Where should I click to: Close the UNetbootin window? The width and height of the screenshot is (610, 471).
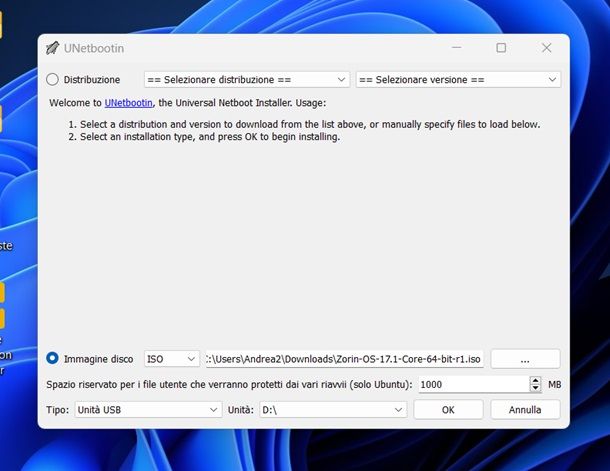tap(547, 47)
